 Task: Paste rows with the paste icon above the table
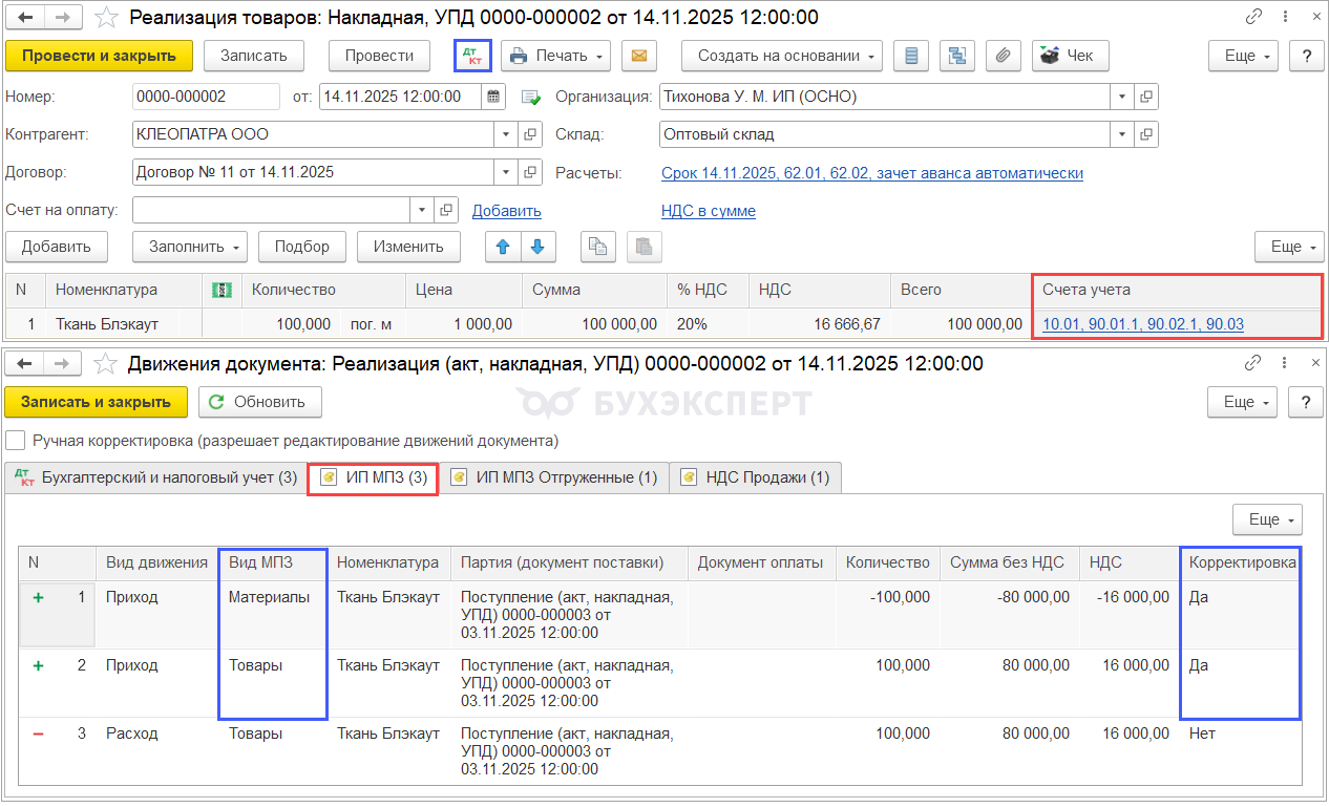click(x=643, y=246)
